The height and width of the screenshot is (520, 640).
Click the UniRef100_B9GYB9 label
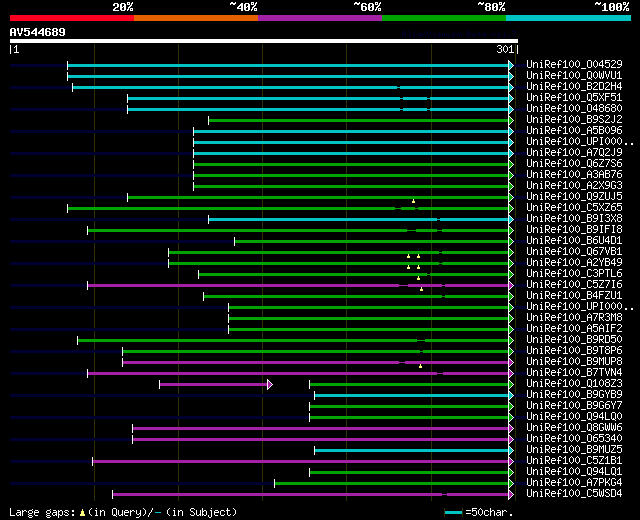[x=574, y=395]
